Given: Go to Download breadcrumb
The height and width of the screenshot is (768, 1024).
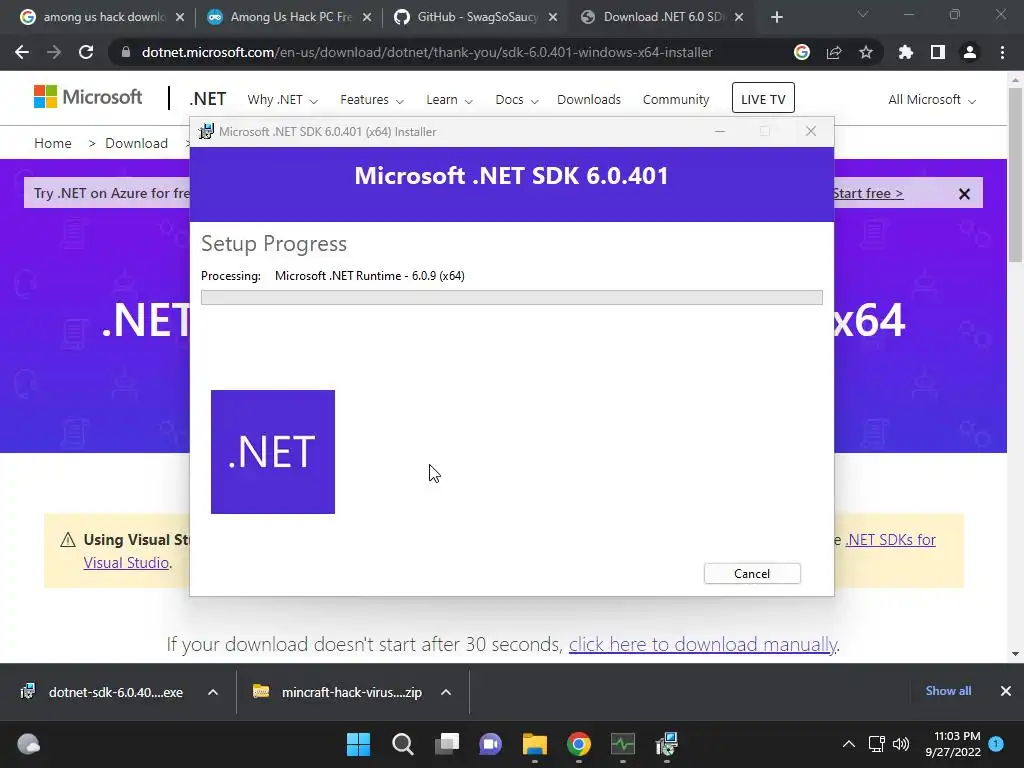Looking at the screenshot, I should [136, 143].
